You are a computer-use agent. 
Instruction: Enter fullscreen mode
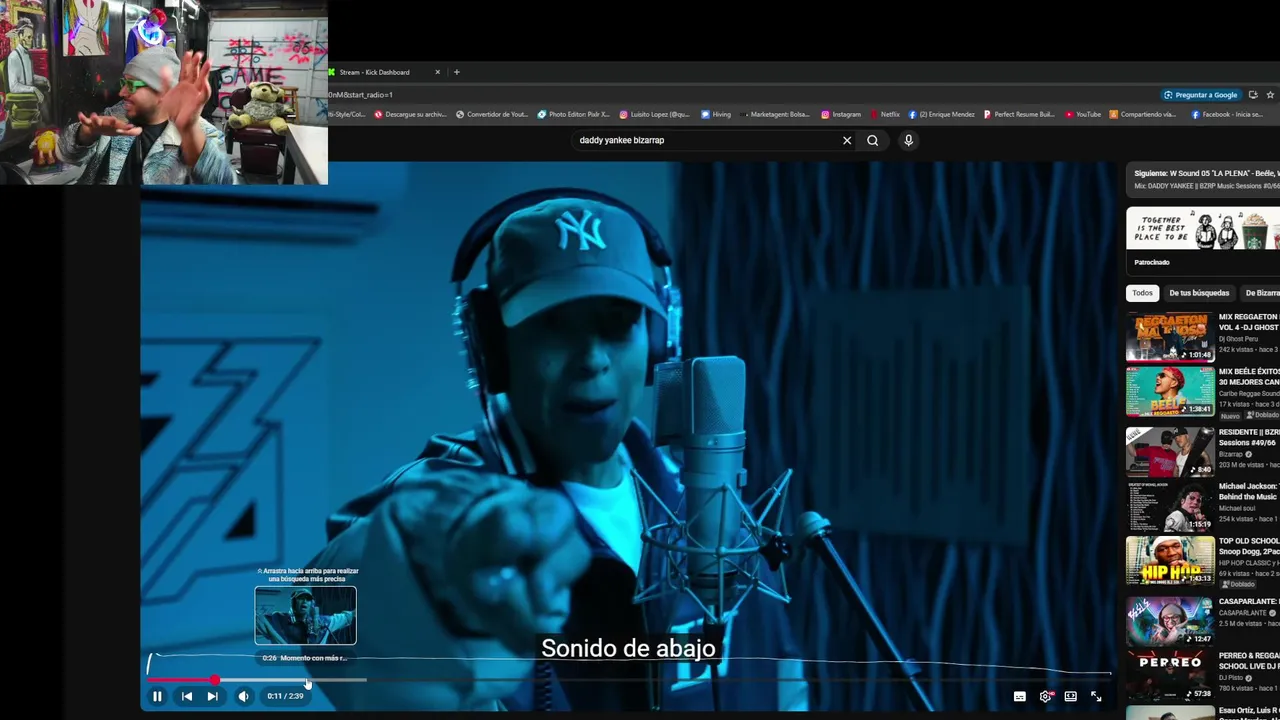tap(1096, 696)
